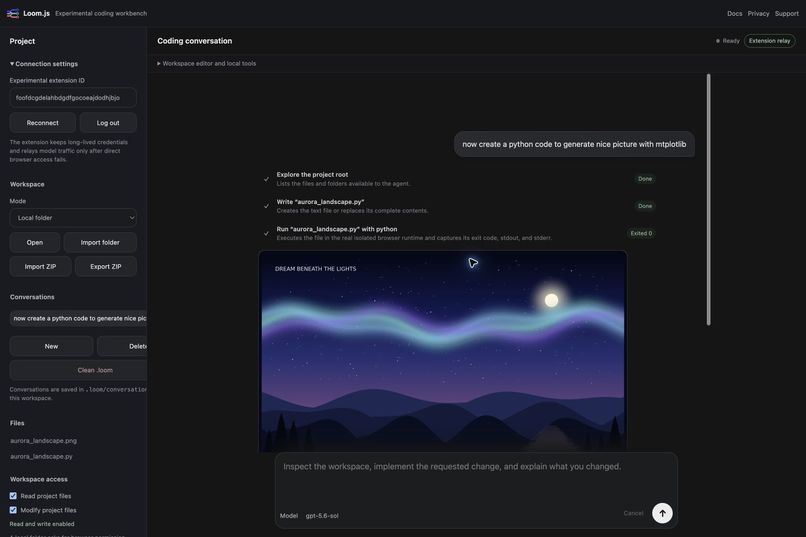Image resolution: width=806 pixels, height=537 pixels.
Task: Click the conversation vertical scrollbar
Action: pyautogui.click(x=708, y=199)
